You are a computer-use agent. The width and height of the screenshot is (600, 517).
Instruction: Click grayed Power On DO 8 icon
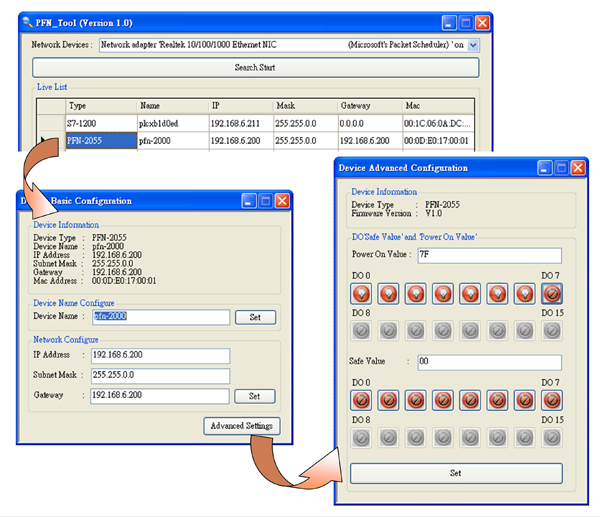coord(361,331)
